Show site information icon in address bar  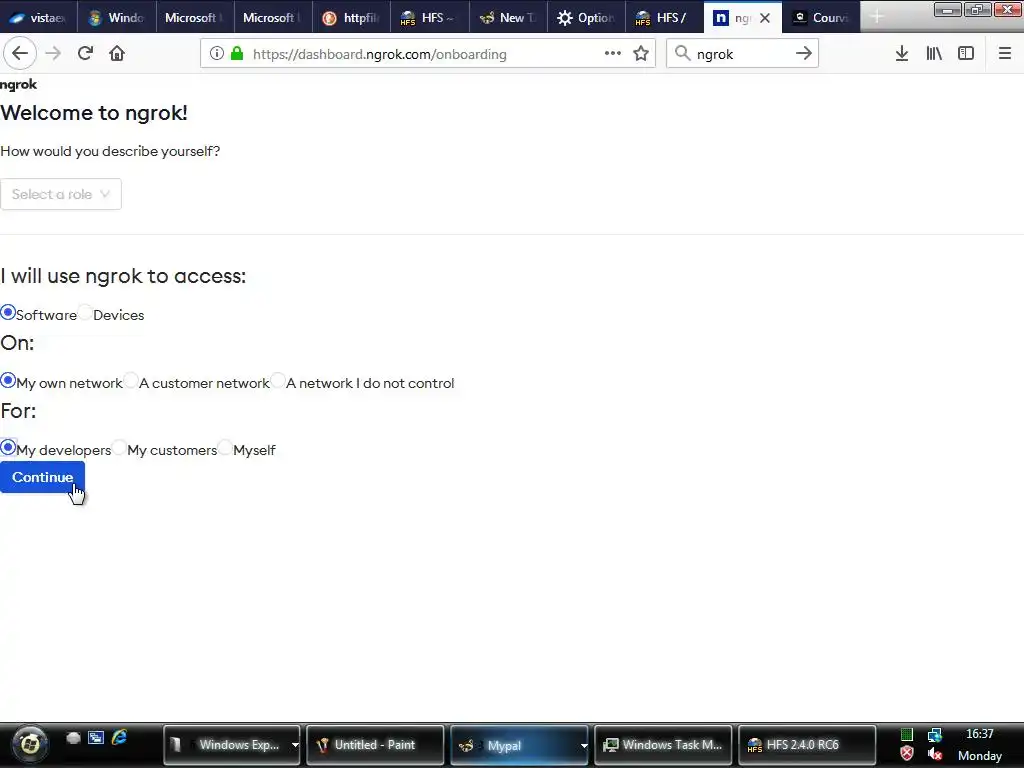(x=217, y=54)
